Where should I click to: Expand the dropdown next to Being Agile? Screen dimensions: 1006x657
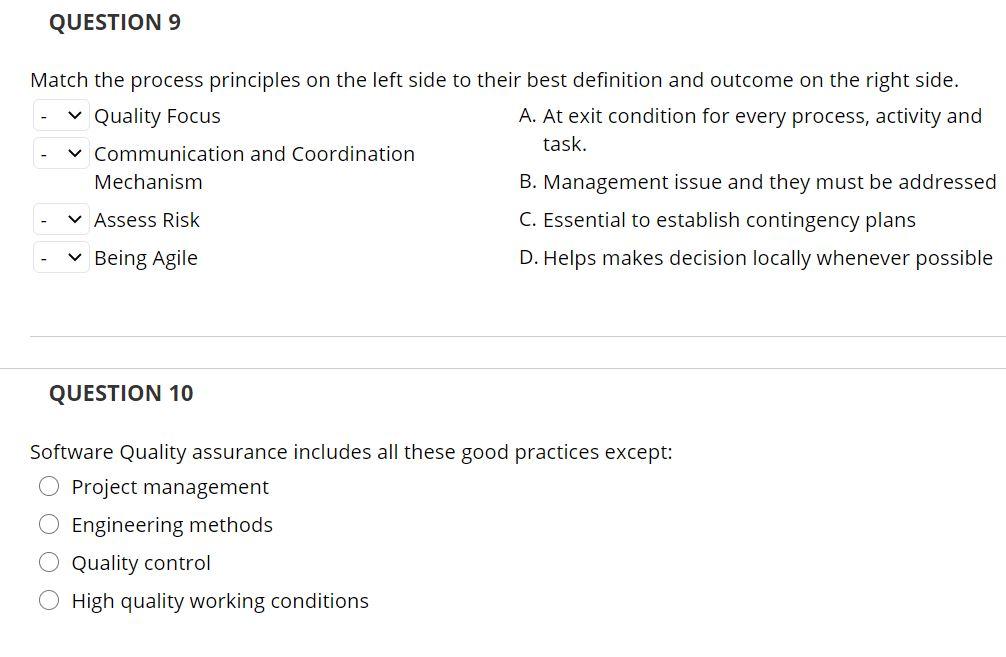pyautogui.click(x=61, y=258)
